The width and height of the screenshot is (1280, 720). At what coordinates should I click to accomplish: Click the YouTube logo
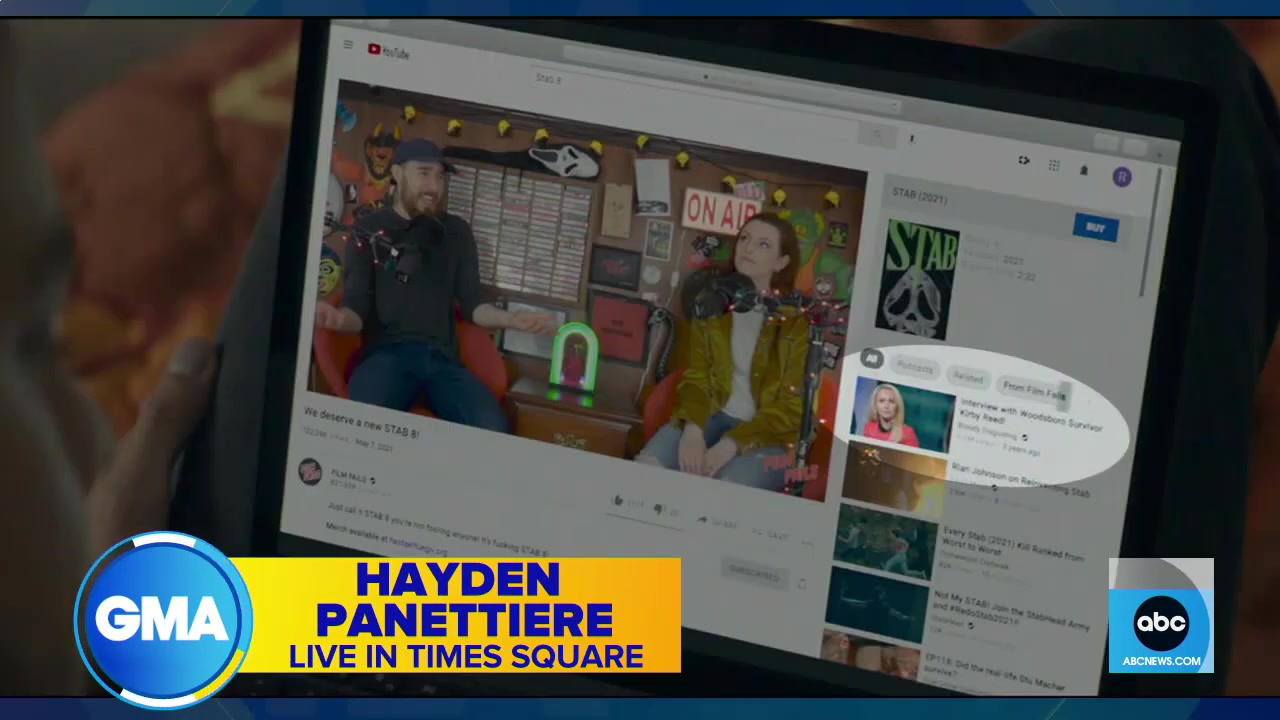[x=388, y=51]
